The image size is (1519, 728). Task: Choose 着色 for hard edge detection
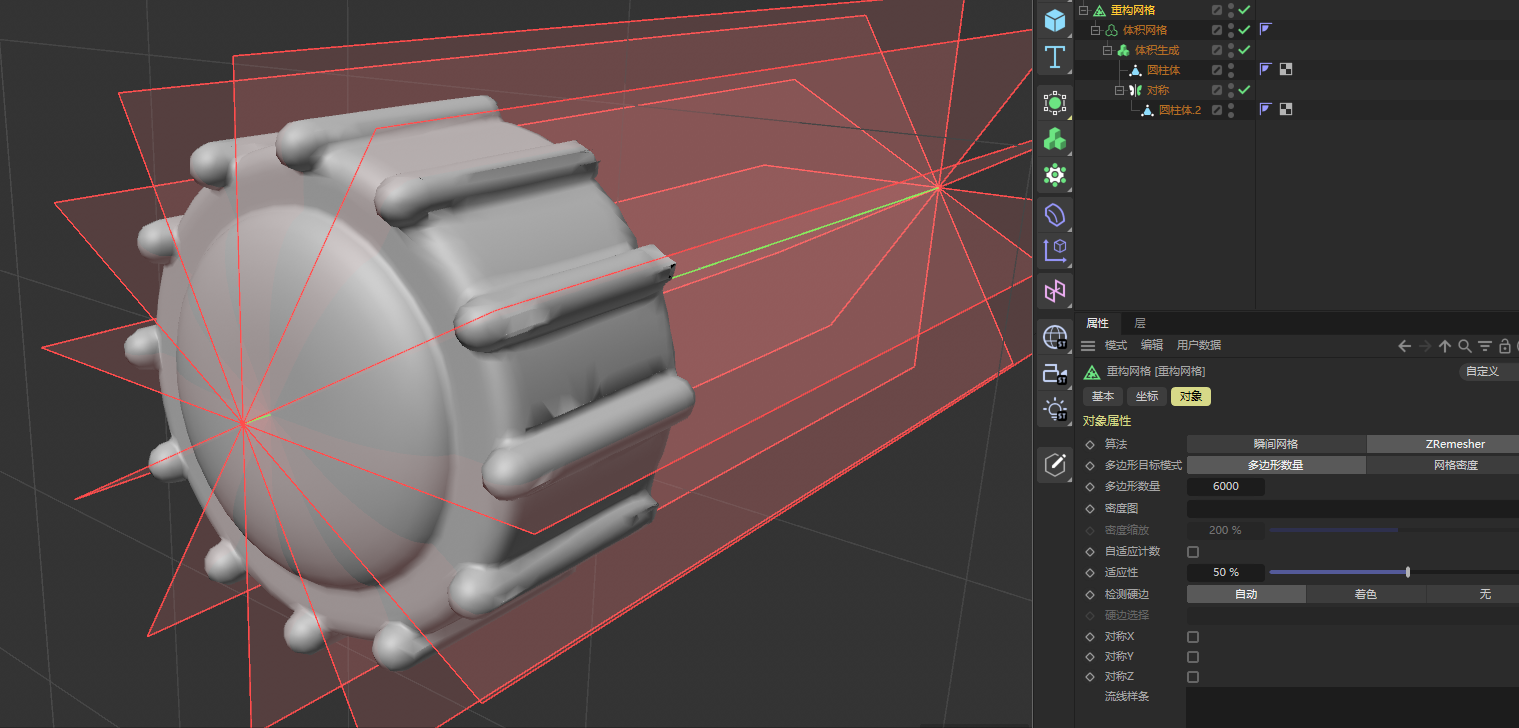[x=1365, y=594]
